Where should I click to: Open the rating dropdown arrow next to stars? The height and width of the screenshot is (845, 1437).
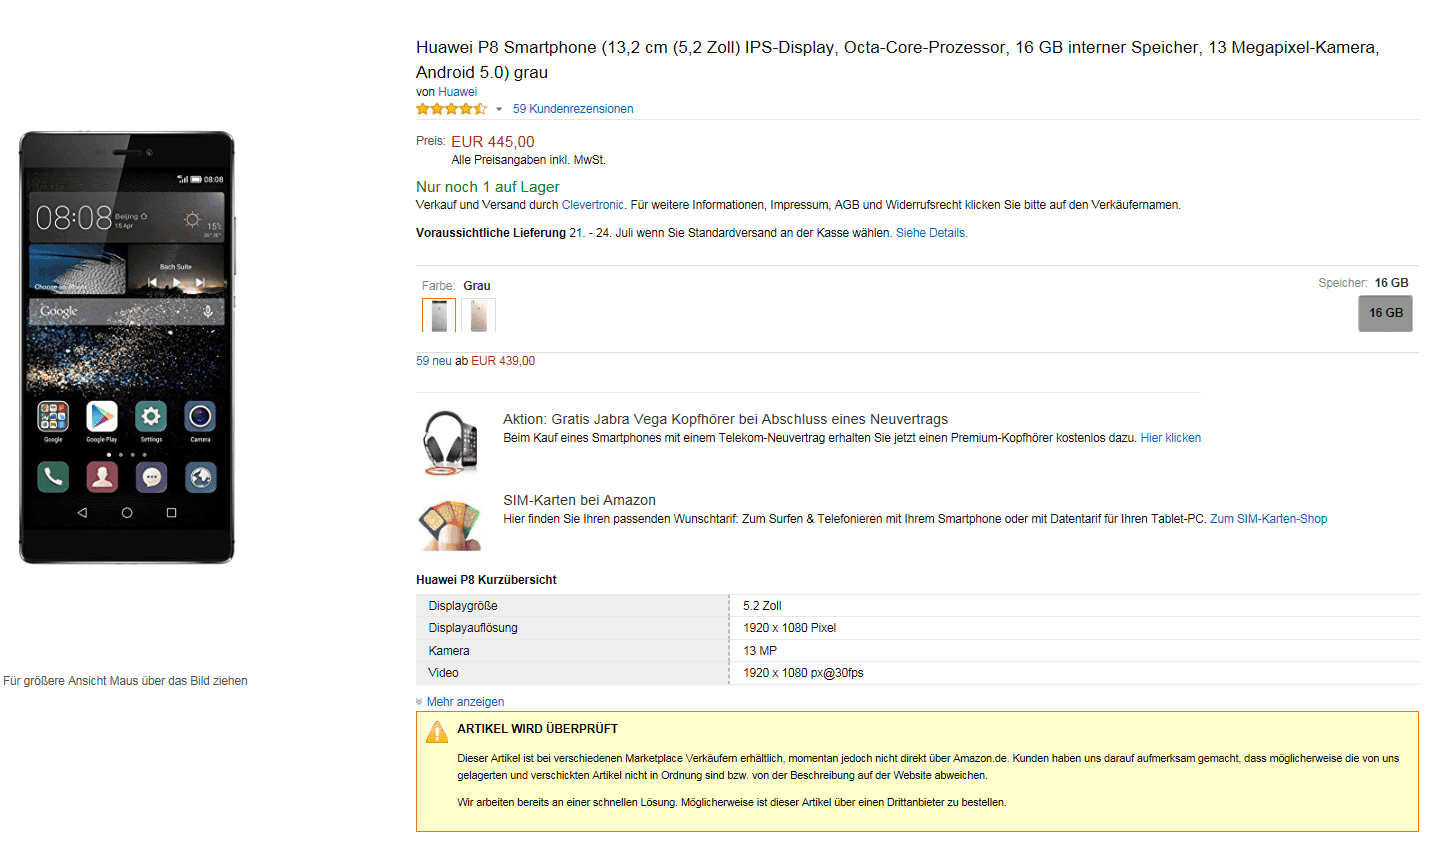click(499, 109)
